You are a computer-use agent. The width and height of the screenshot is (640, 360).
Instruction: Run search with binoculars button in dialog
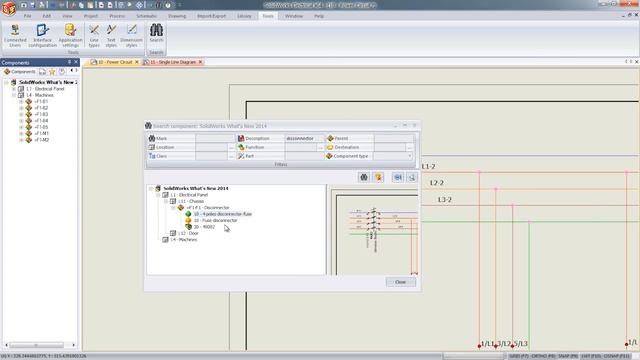click(364, 177)
